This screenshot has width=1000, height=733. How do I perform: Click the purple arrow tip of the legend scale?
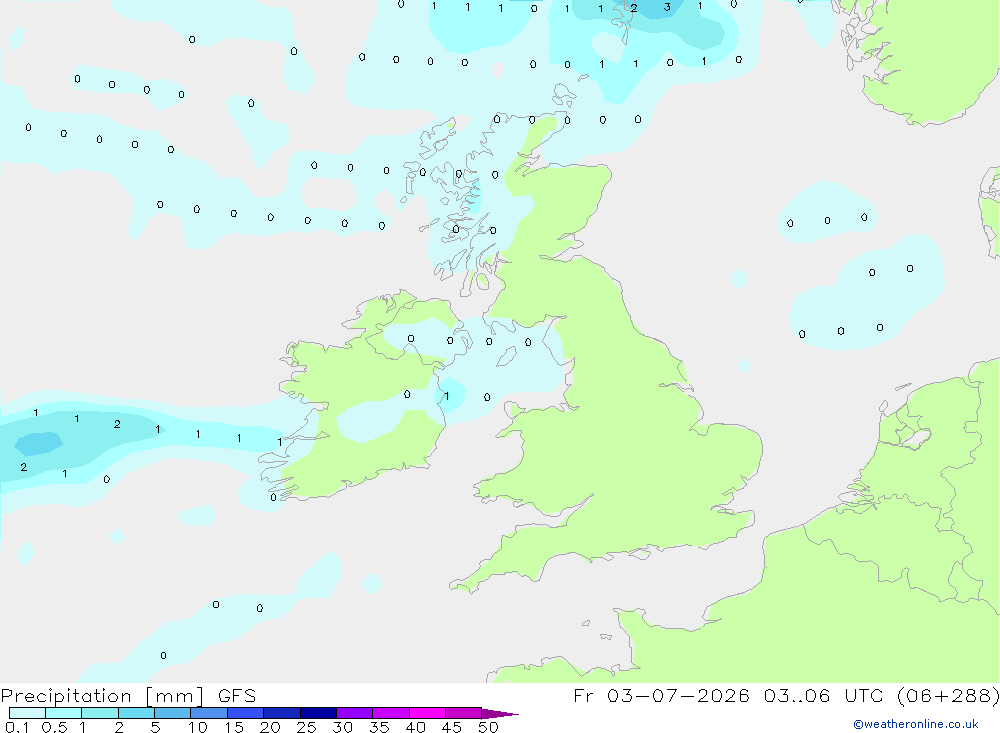click(500, 714)
